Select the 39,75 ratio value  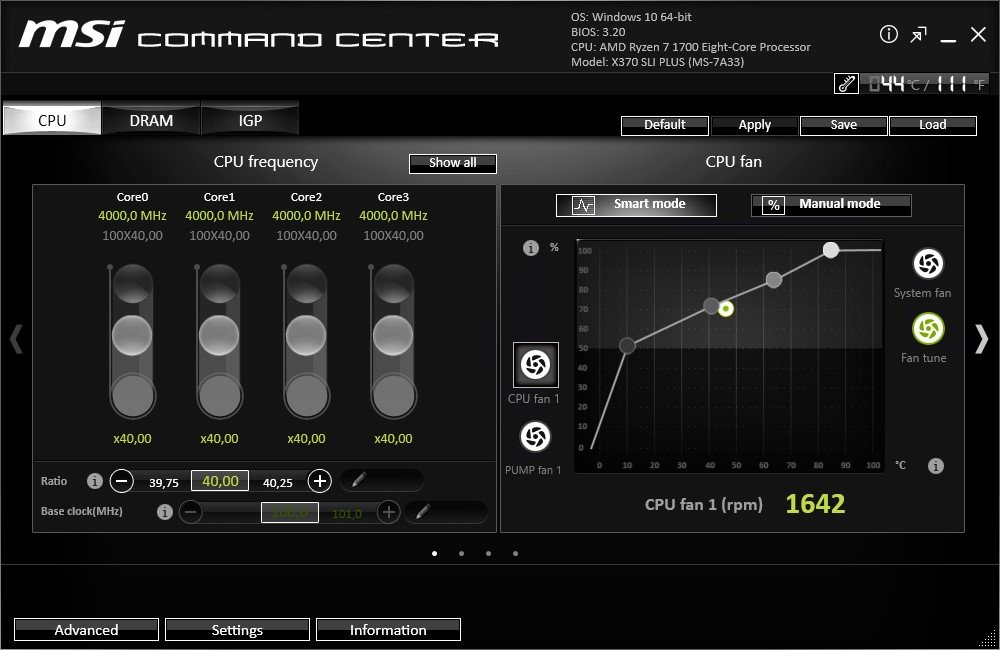click(164, 483)
